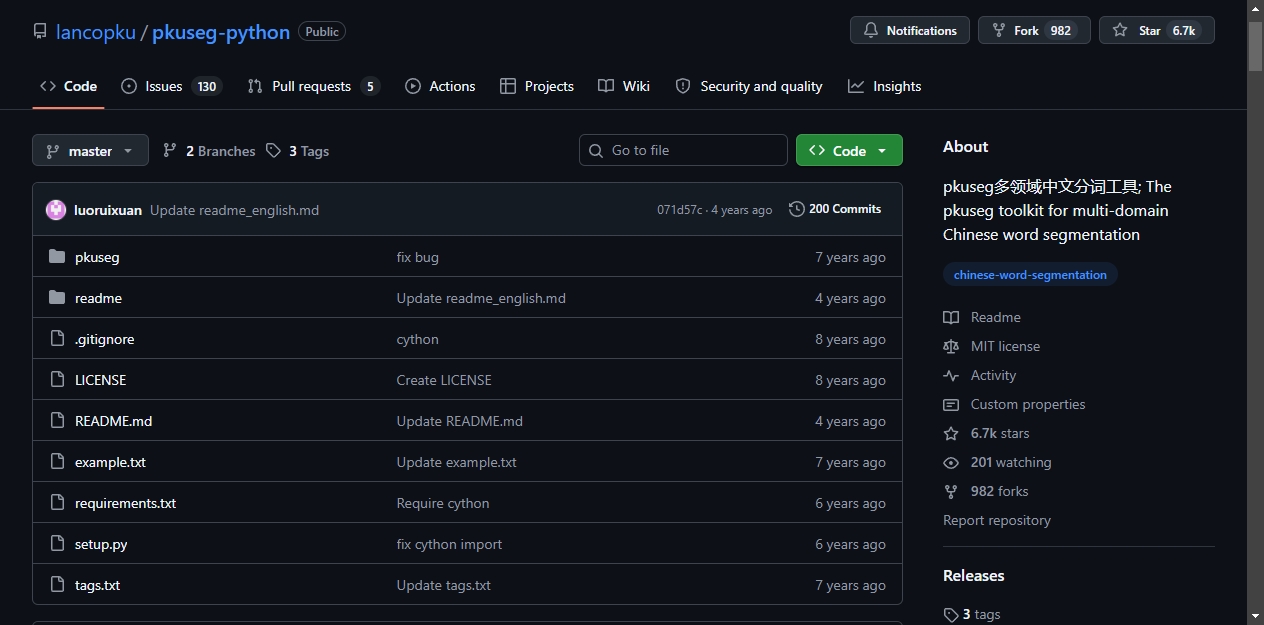Click the folder icon beside pkuseg
Screen dimensions: 1264x625
pos(57,257)
